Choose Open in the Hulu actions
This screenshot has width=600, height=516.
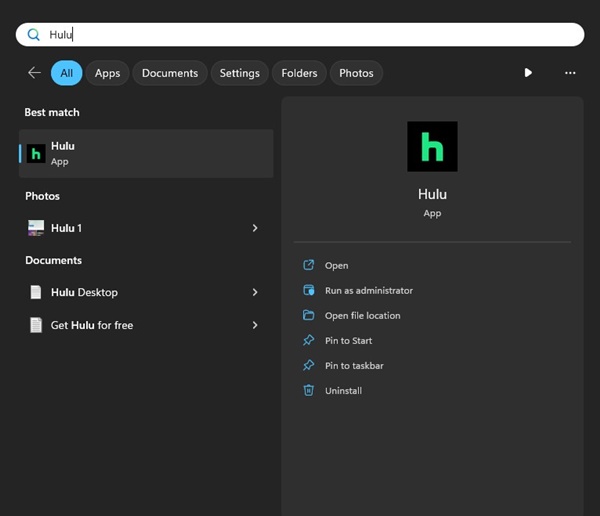coord(336,265)
